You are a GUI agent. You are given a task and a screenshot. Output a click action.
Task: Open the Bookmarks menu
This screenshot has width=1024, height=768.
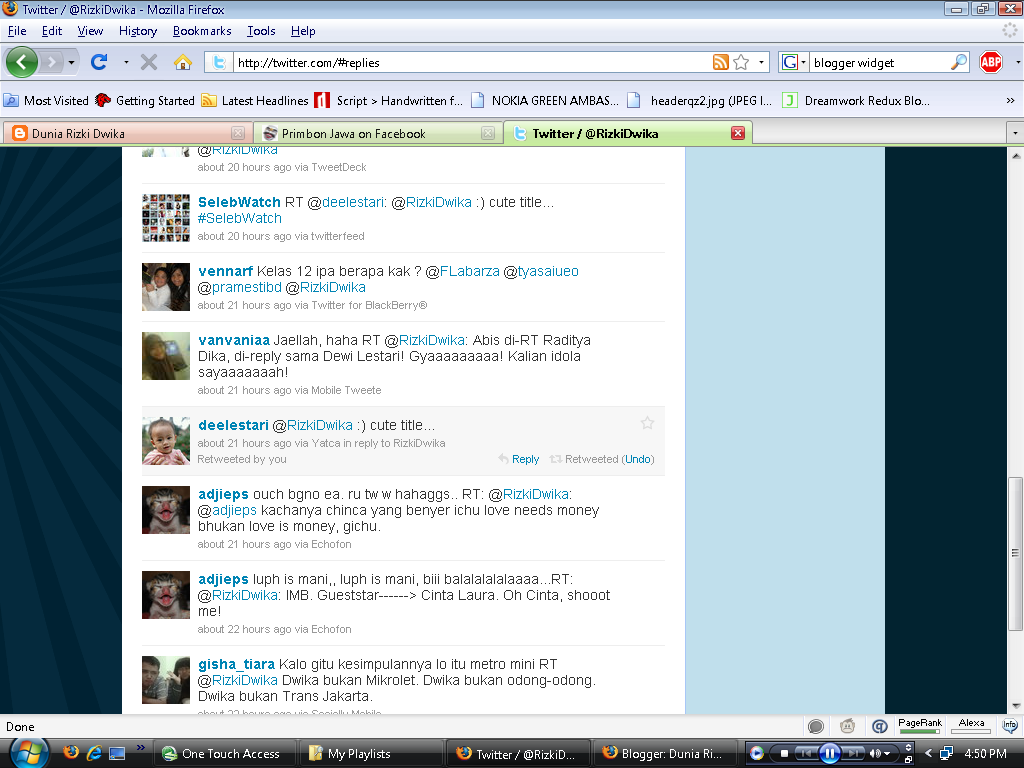tap(202, 31)
